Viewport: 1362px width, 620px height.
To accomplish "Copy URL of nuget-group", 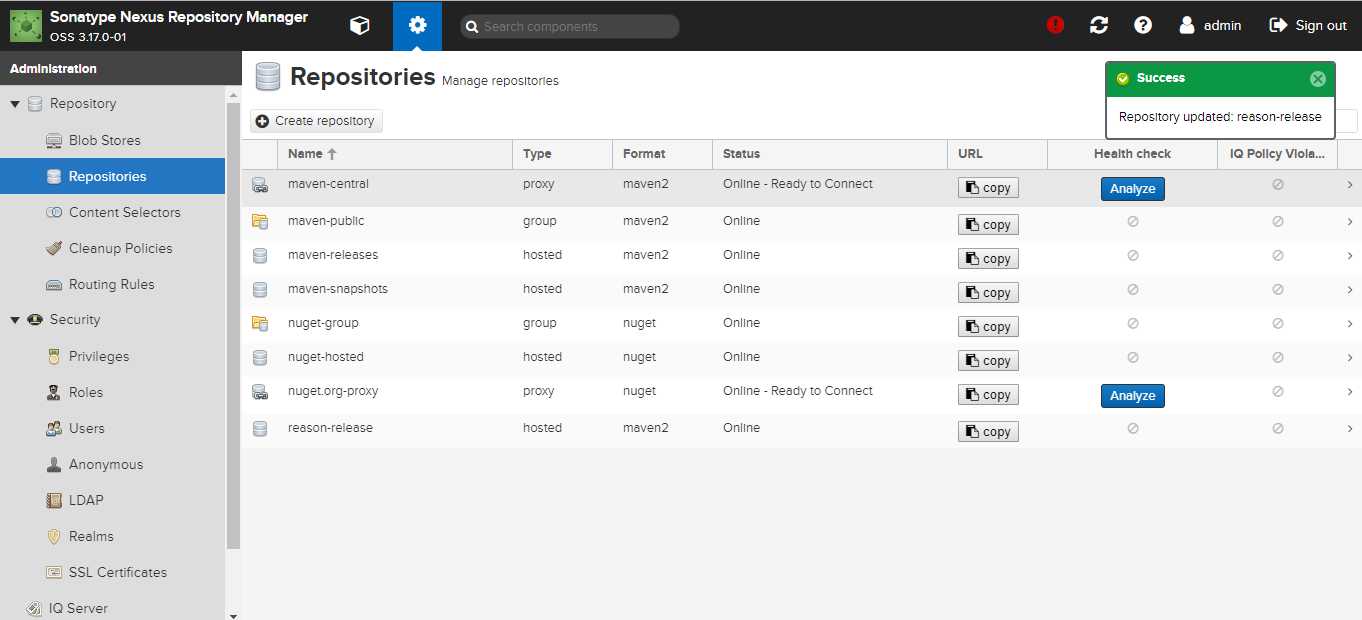I will pos(988,327).
